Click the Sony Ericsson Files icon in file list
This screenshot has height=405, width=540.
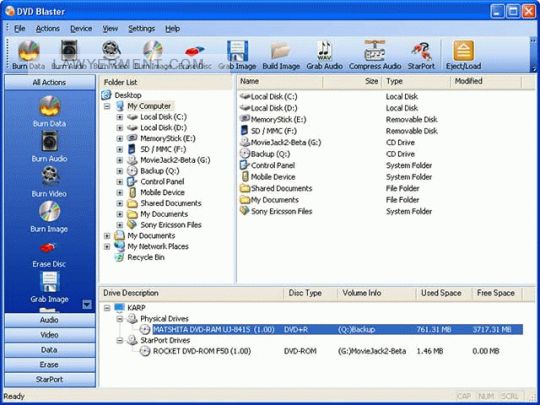click(245, 211)
